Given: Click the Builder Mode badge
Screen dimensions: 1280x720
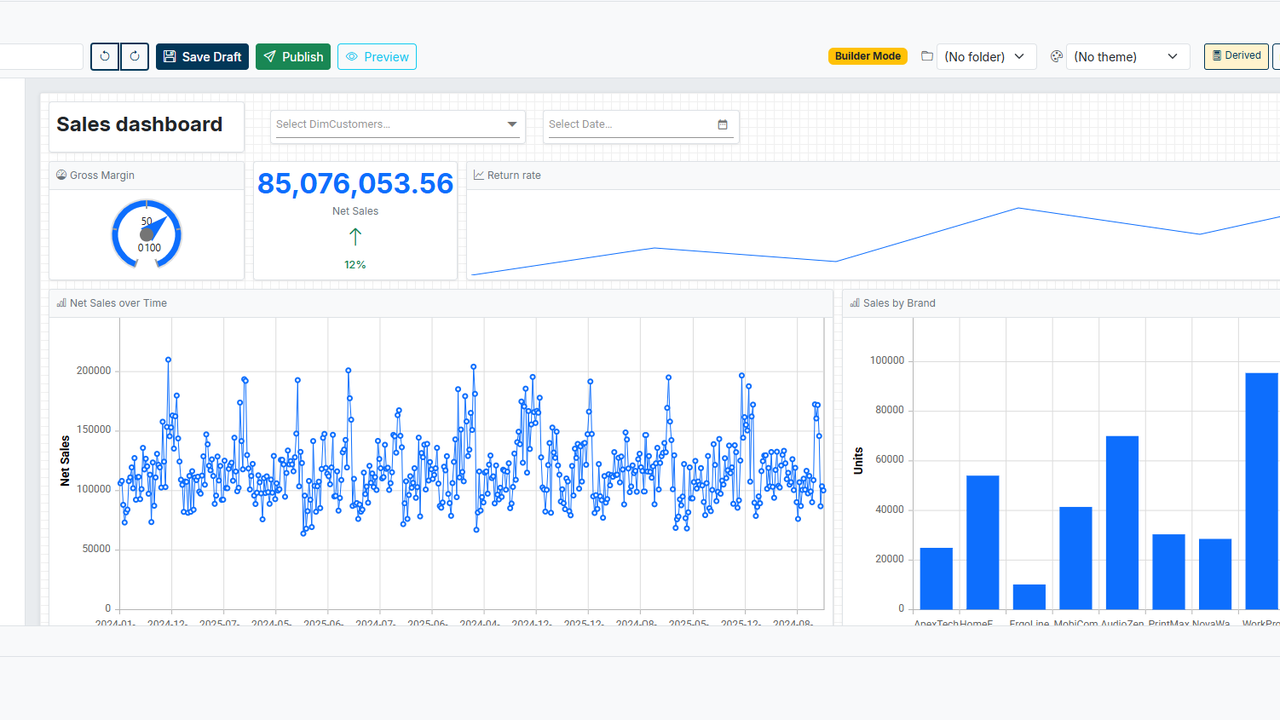Looking at the screenshot, I should click(x=868, y=56).
